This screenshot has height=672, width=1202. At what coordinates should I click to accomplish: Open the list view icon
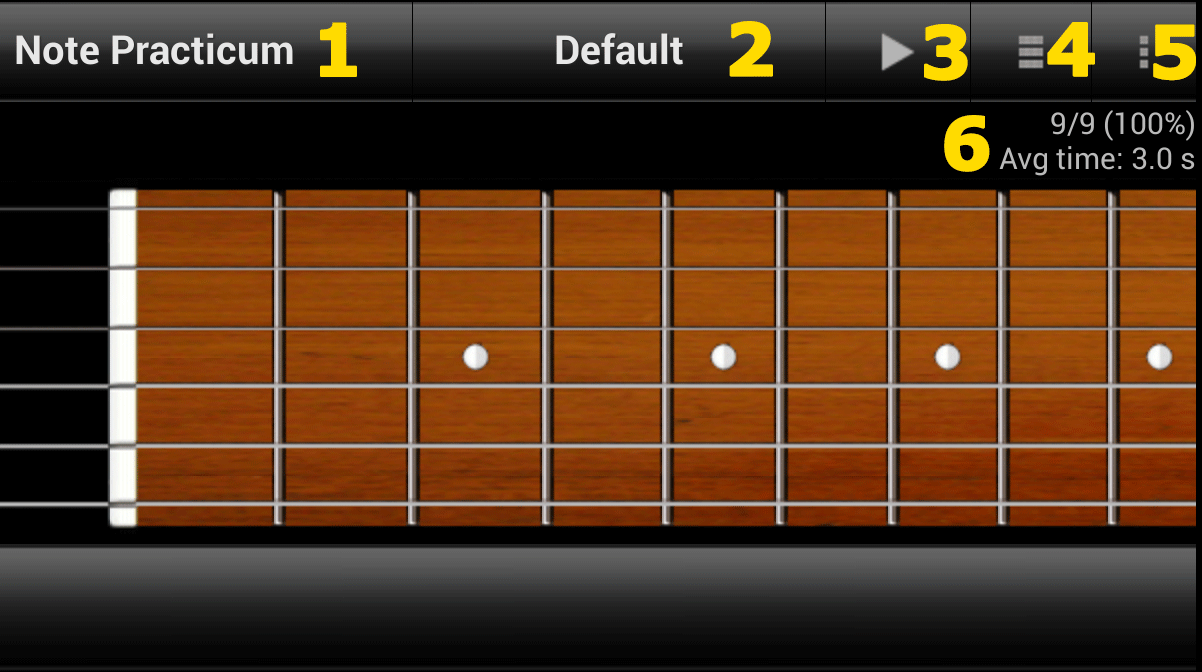point(1030,52)
